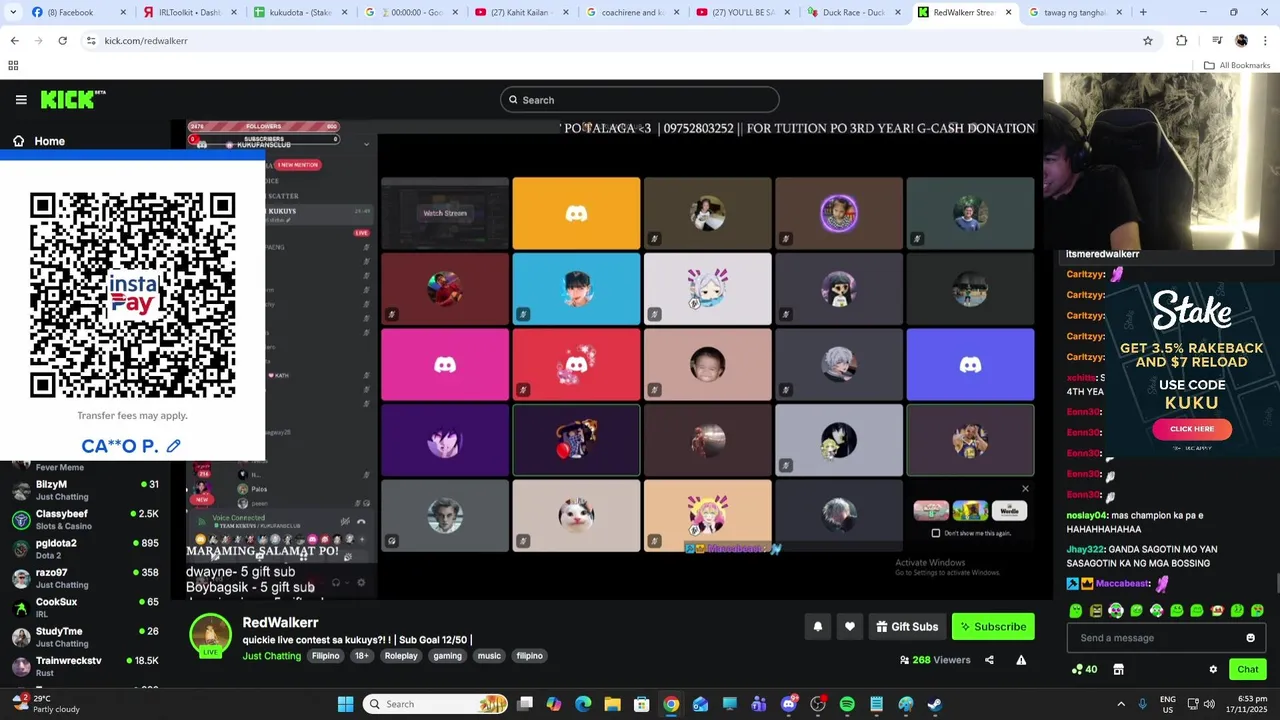Open the ENG US language switcher

pos(1167,704)
